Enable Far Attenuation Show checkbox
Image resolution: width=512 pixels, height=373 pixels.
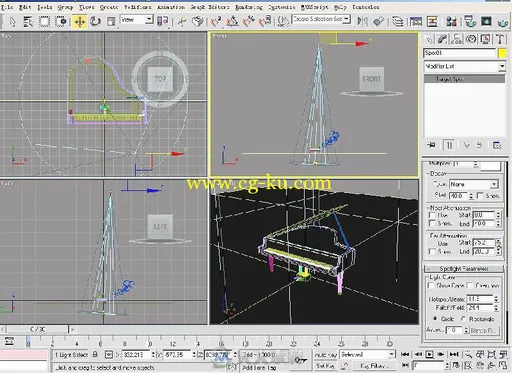[432, 251]
